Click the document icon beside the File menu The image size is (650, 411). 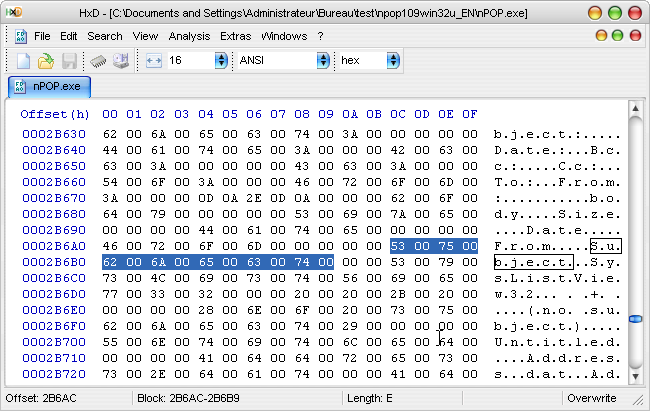pos(20,36)
